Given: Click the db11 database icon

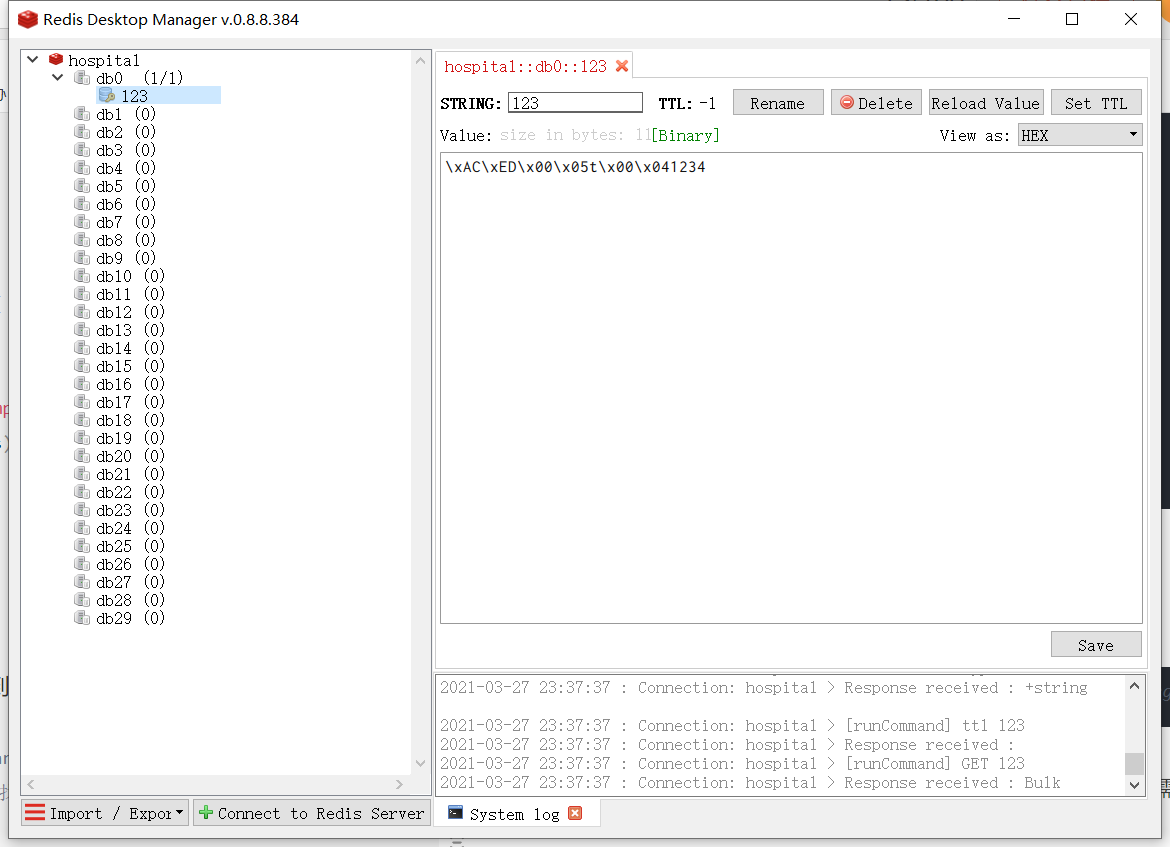Looking at the screenshot, I should (82, 294).
